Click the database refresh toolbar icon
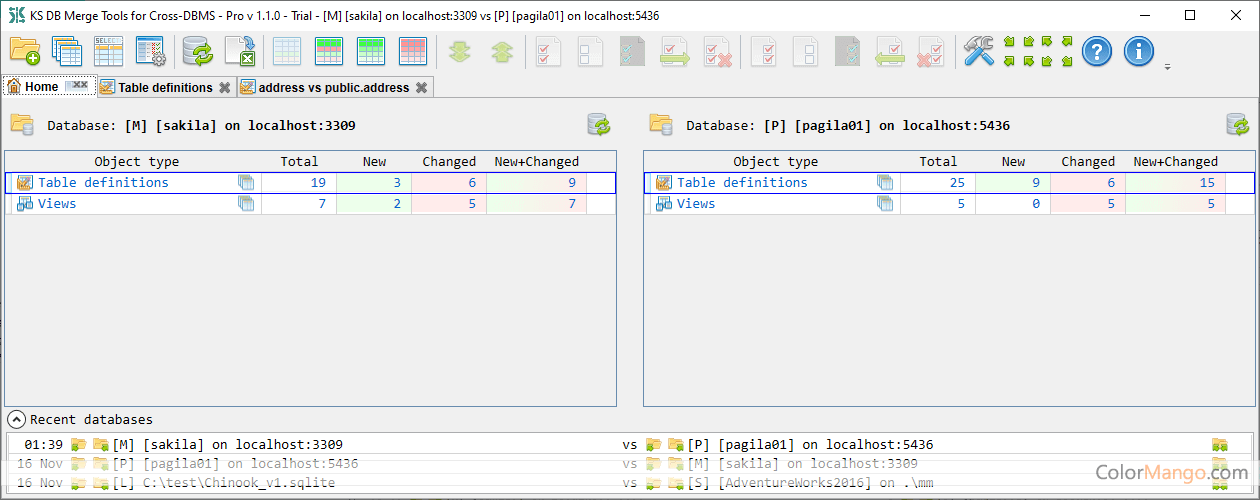The height and width of the screenshot is (500, 1260). tap(198, 51)
